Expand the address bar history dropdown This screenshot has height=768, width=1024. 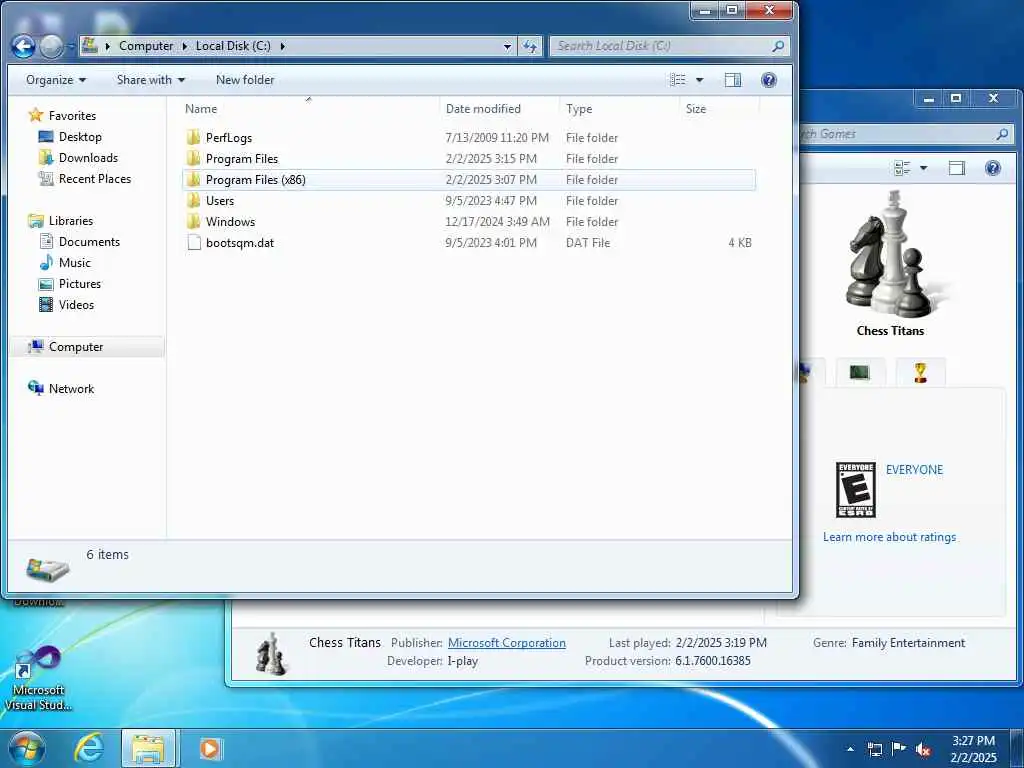507,46
